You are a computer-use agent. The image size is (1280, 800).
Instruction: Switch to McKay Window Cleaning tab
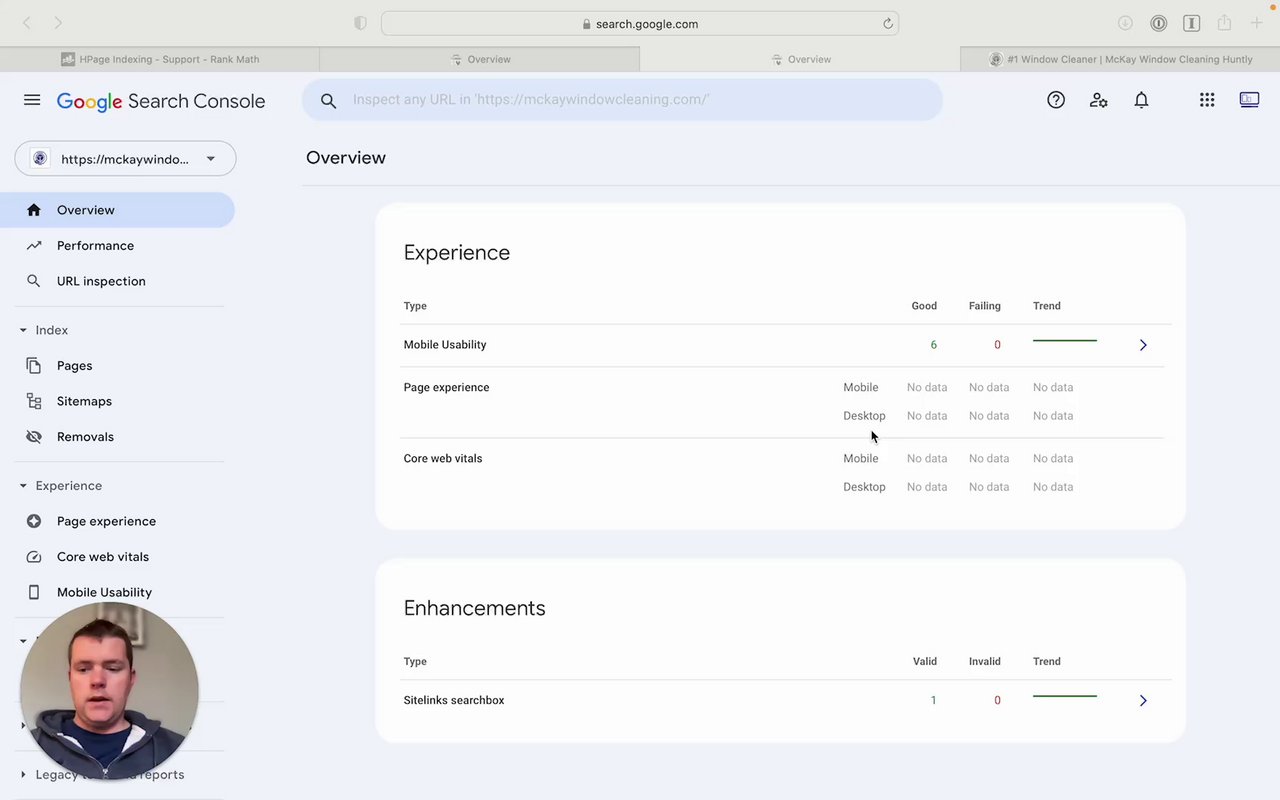click(x=1120, y=59)
